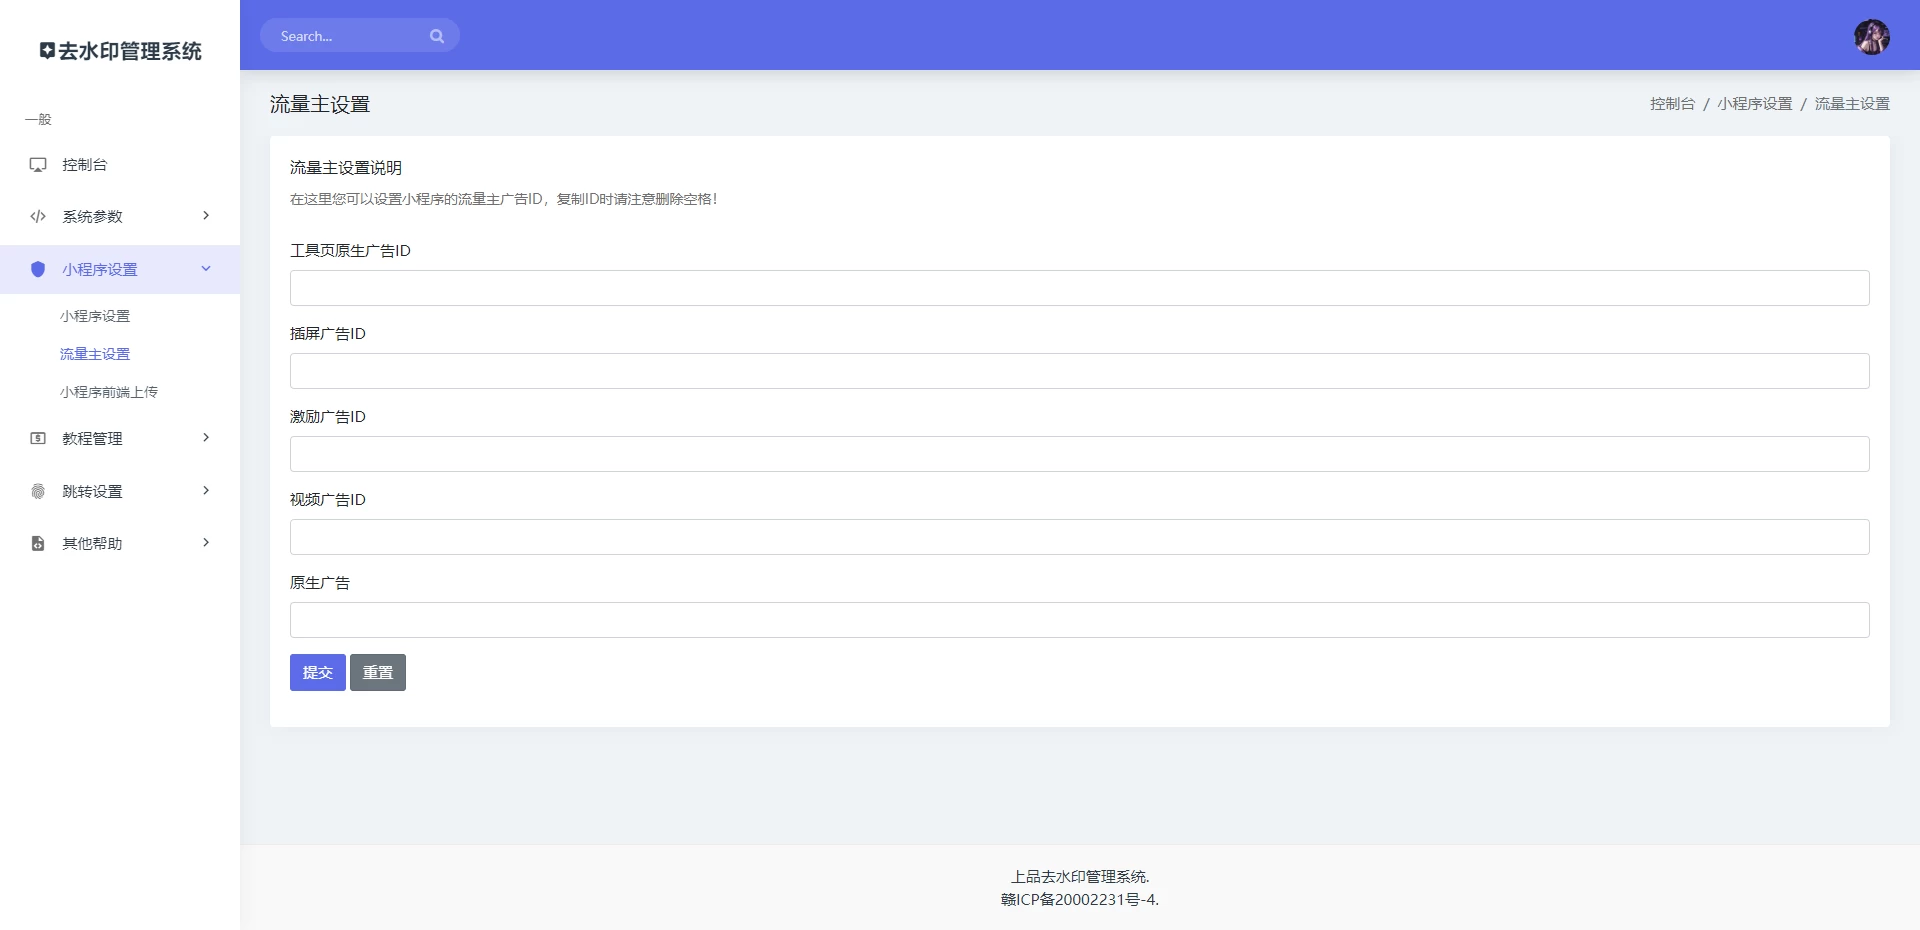1920x930 pixels.
Task: Click into the 激励广告ID text box
Action: [x=1079, y=454]
